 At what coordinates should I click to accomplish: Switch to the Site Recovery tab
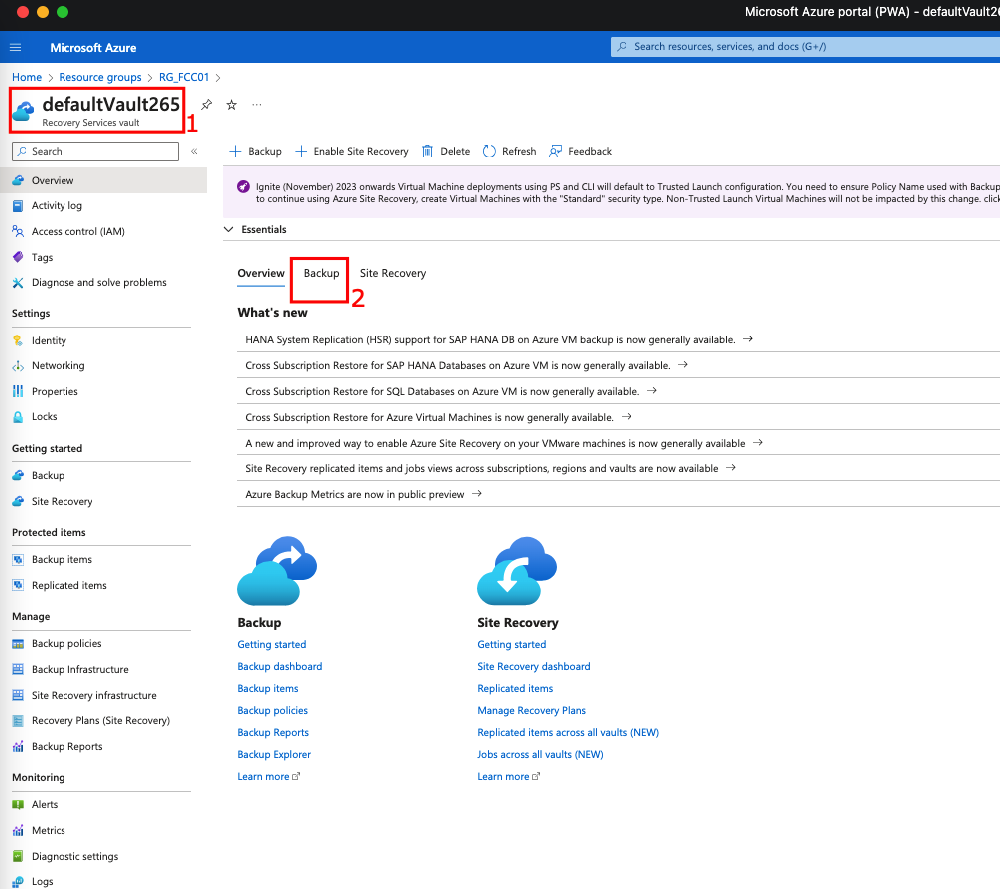pyautogui.click(x=393, y=274)
